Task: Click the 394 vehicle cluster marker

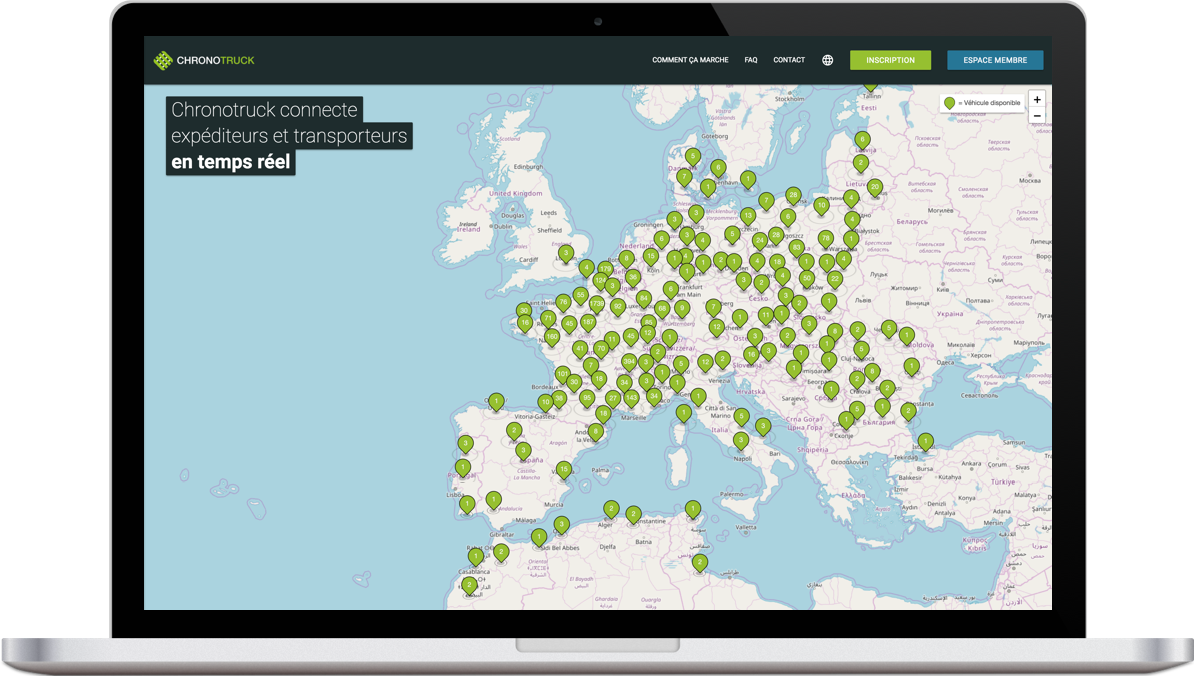Action: point(629,361)
